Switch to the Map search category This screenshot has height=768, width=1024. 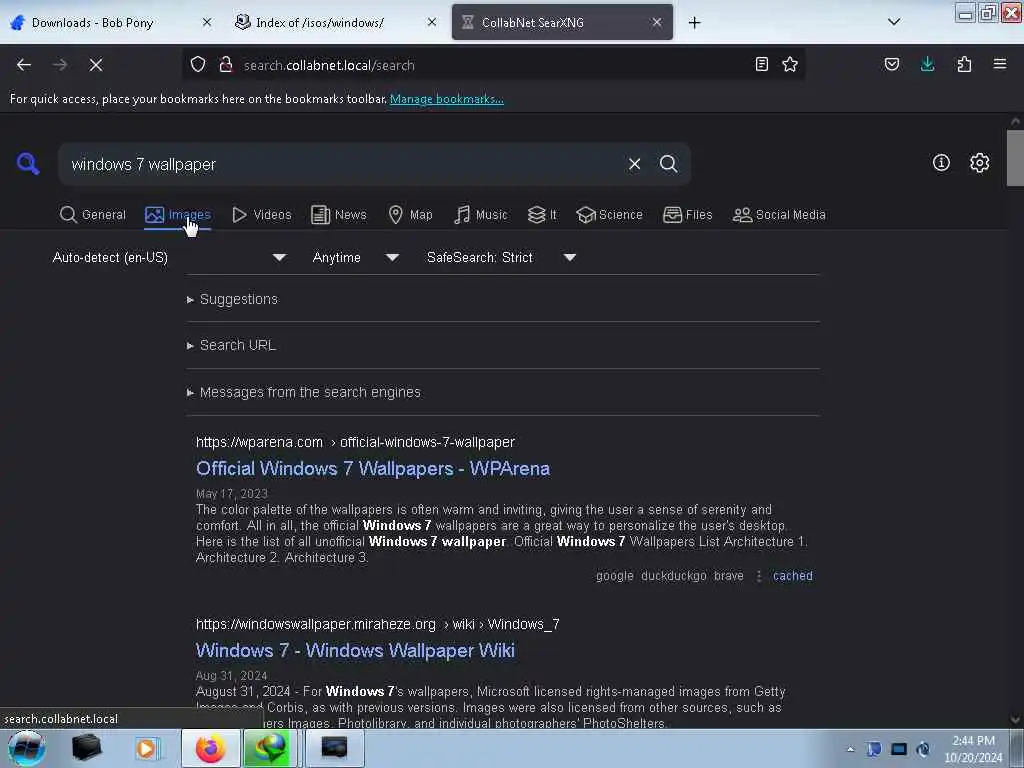click(410, 215)
